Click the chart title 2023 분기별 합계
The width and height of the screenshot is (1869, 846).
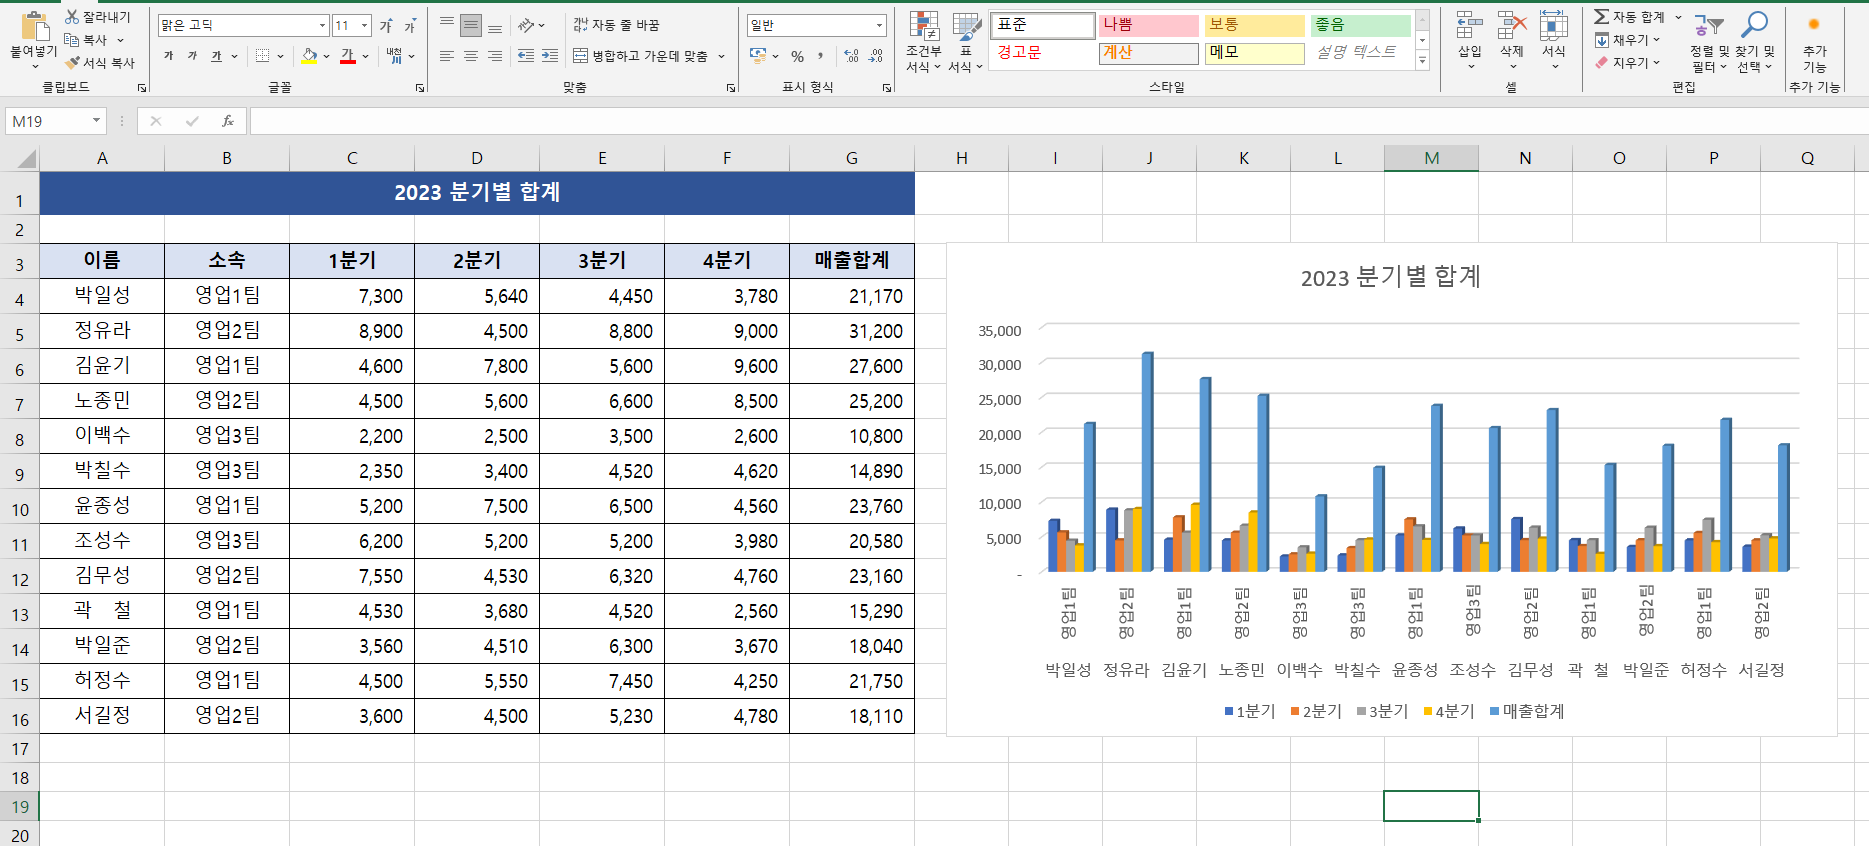click(1390, 277)
